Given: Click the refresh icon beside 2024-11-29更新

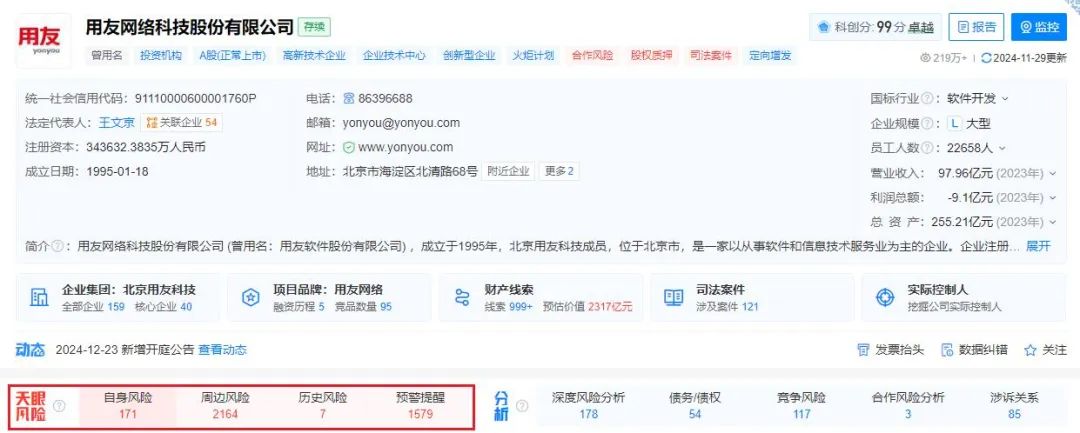Looking at the screenshot, I should 986,58.
